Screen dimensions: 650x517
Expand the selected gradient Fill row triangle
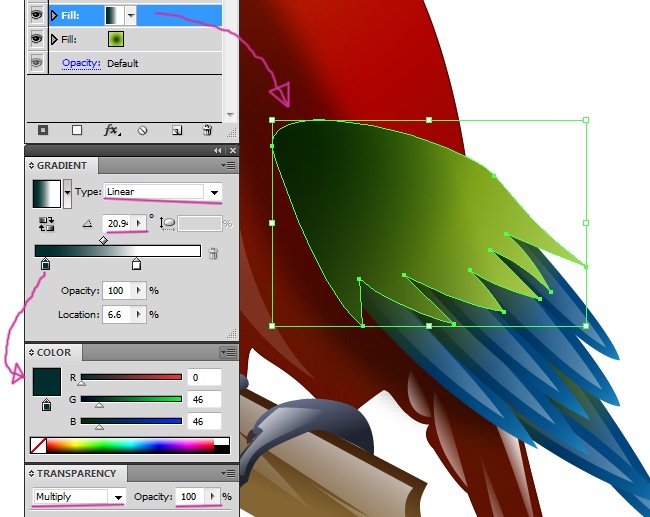(x=53, y=16)
